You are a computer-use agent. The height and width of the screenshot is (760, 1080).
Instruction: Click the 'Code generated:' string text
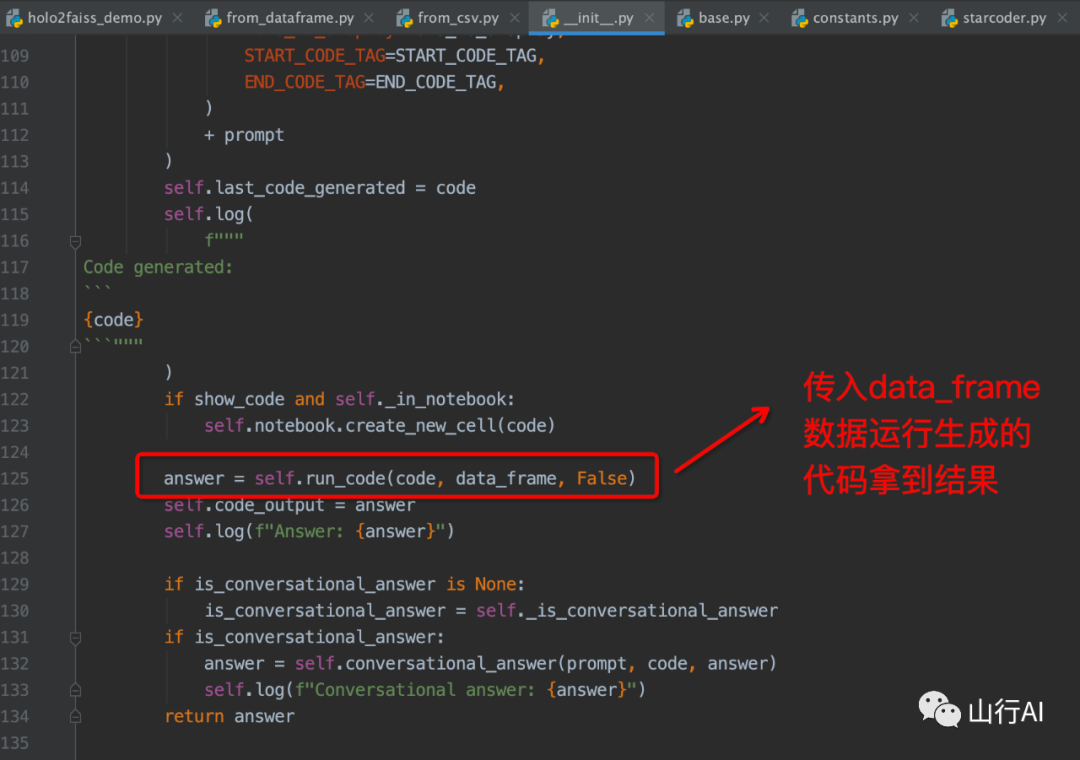(x=158, y=267)
